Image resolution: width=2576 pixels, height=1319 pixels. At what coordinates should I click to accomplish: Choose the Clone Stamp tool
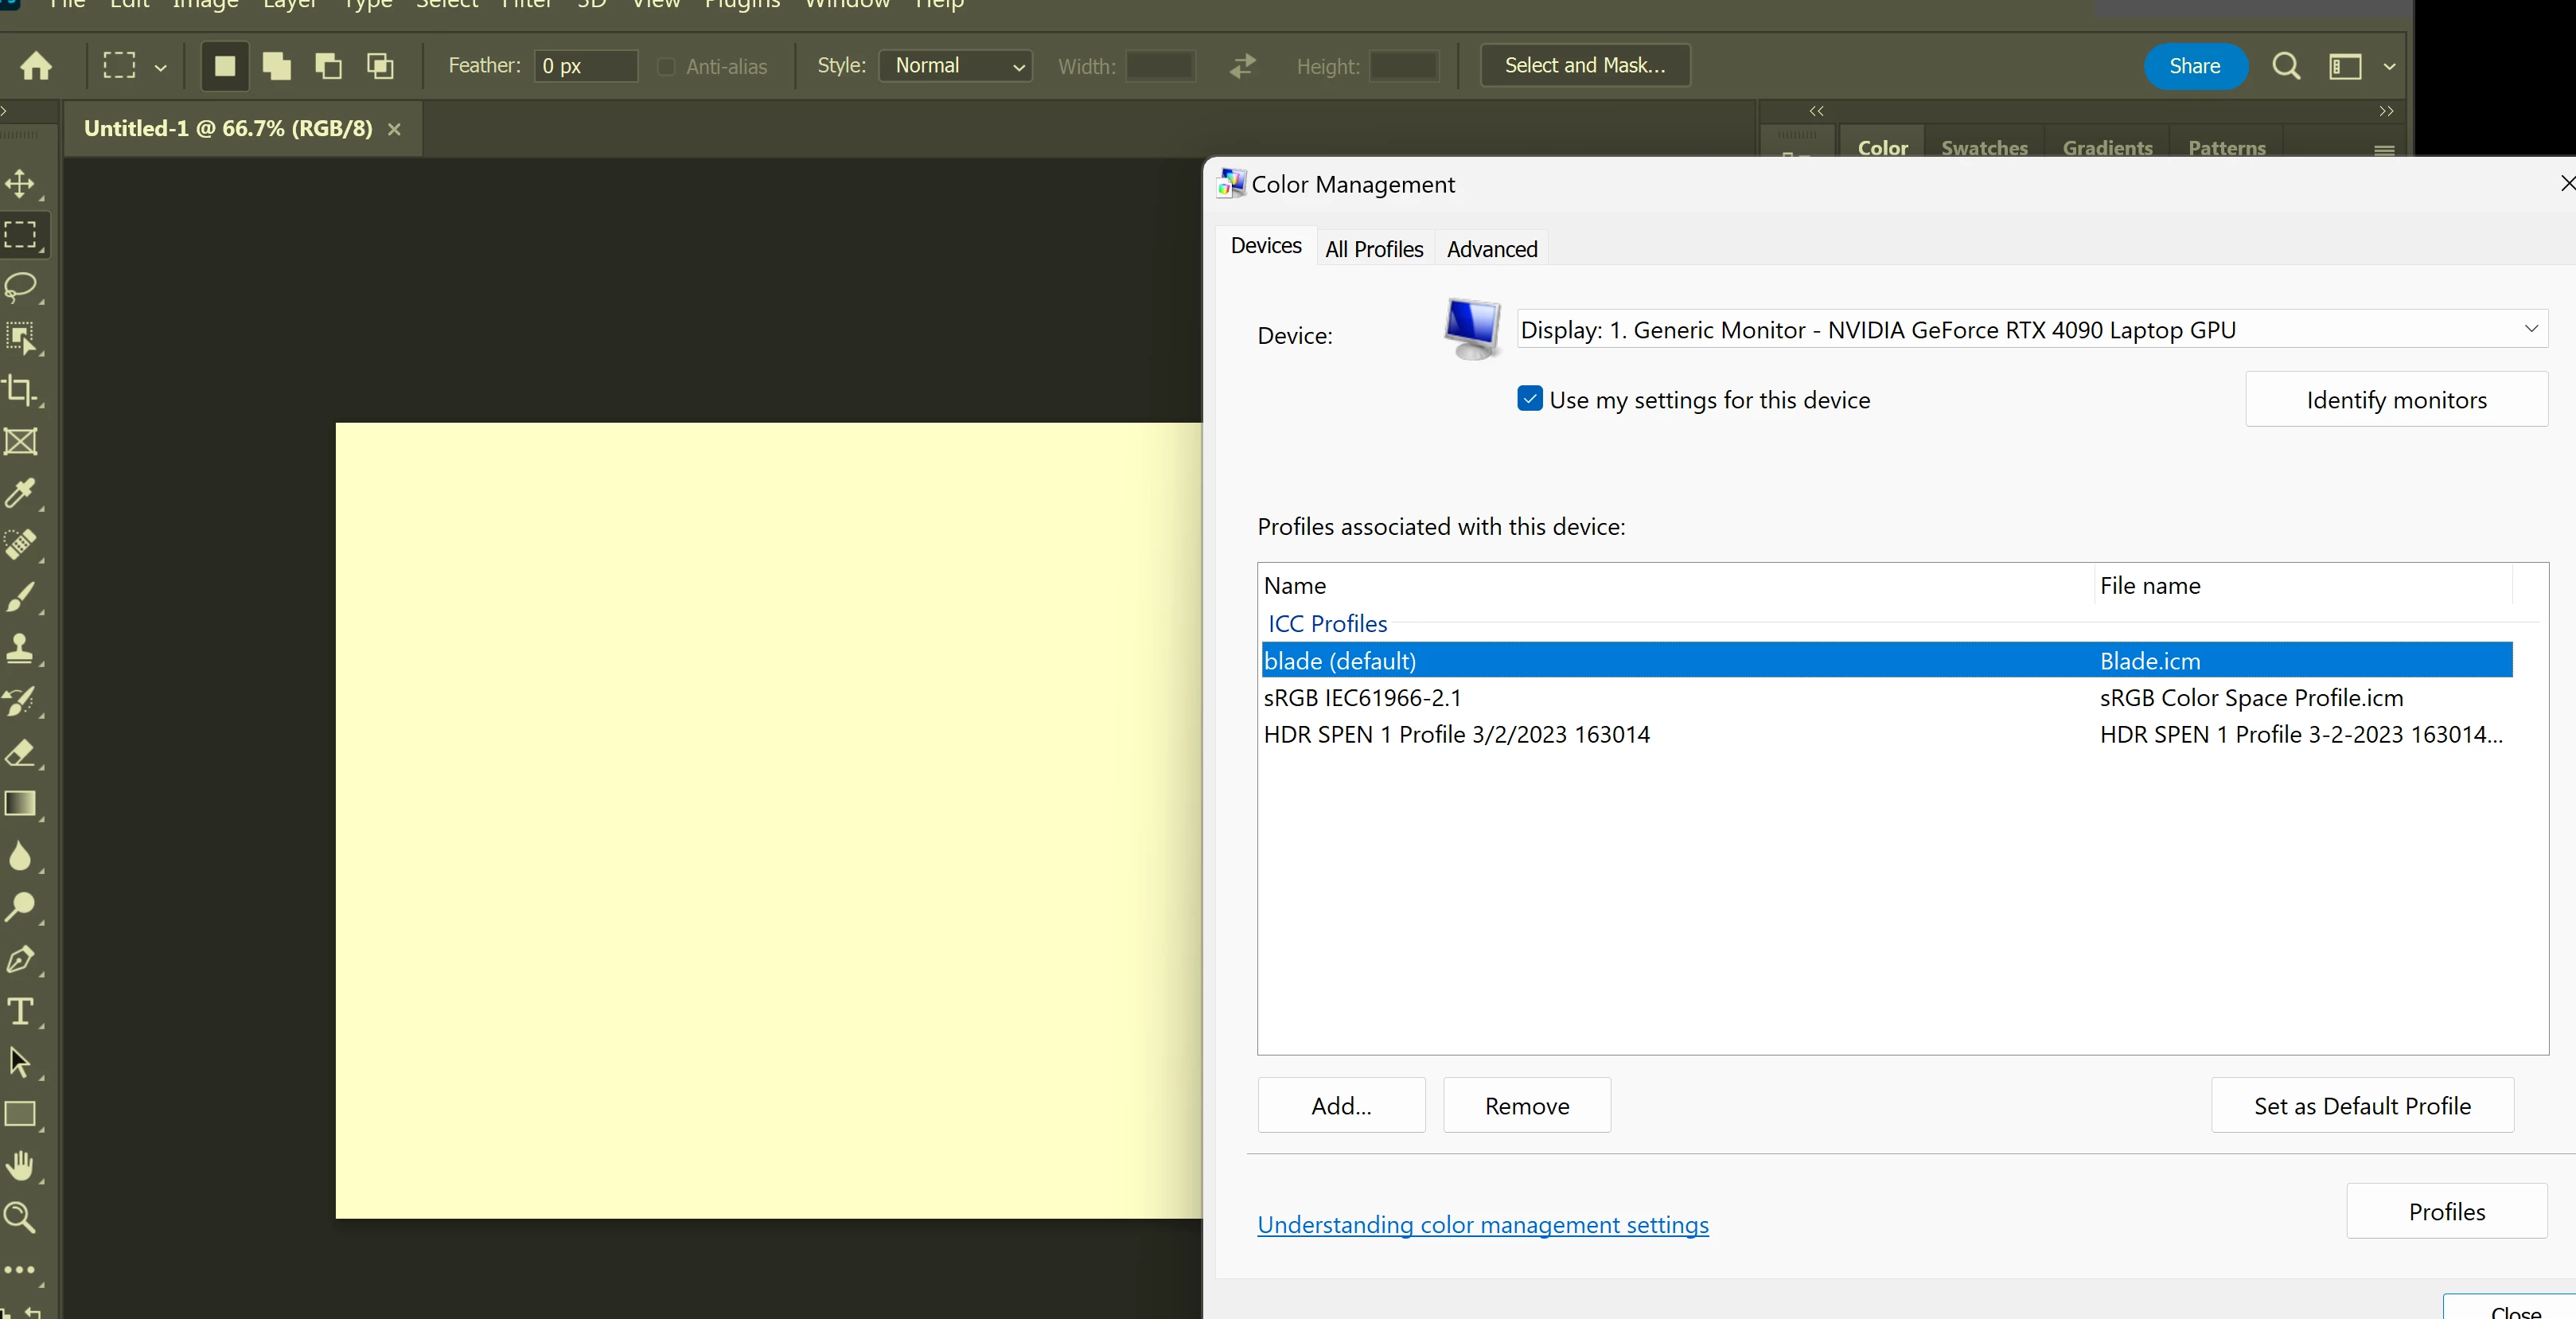21,648
